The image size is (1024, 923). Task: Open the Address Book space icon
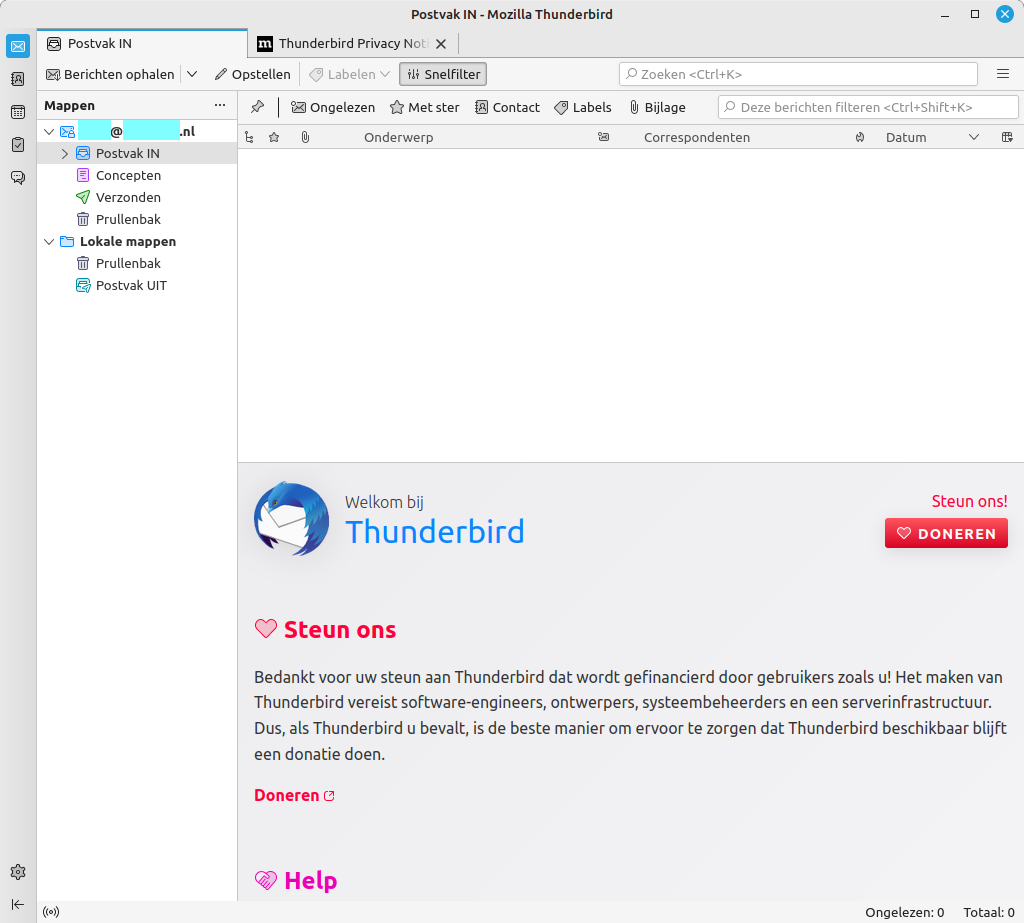[18, 79]
